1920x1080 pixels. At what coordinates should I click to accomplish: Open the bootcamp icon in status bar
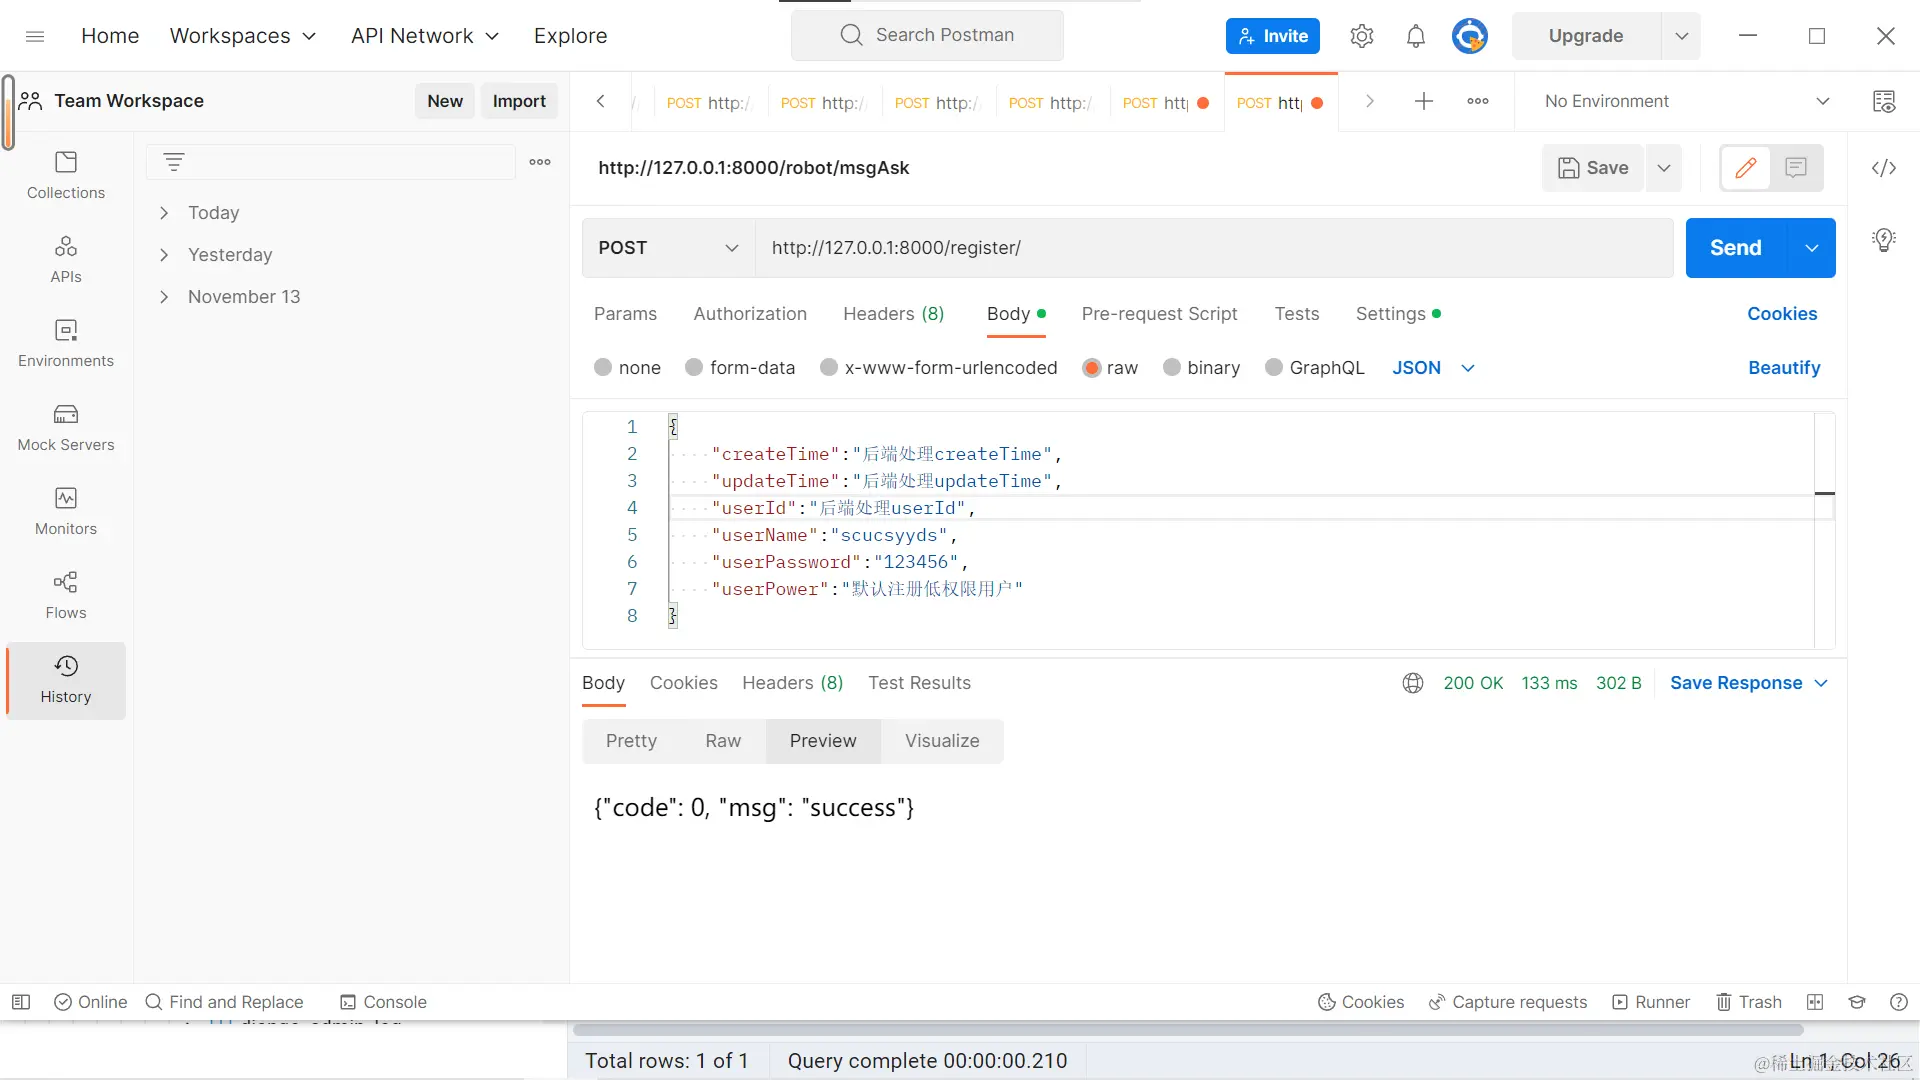click(1857, 1002)
